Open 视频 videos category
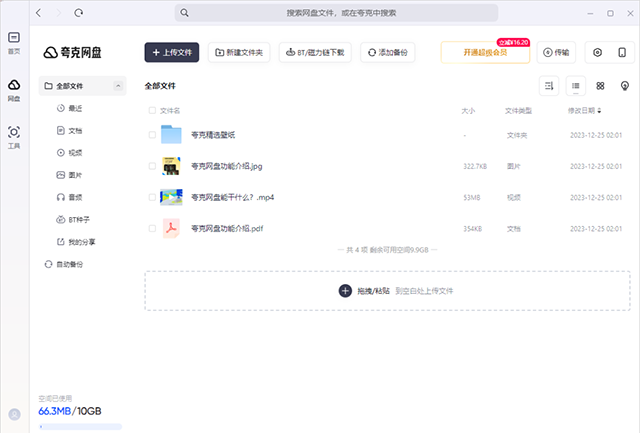Viewport: 640px width, 433px height. tap(69, 153)
